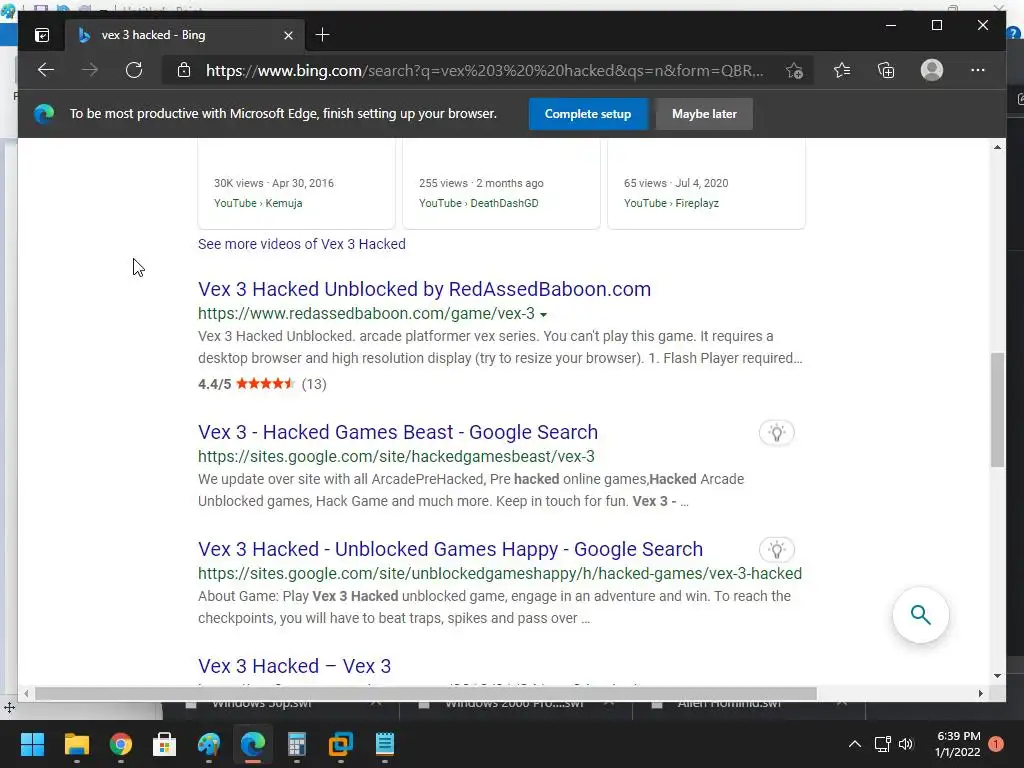Click the horizontal scroll left arrow

(x=26, y=694)
